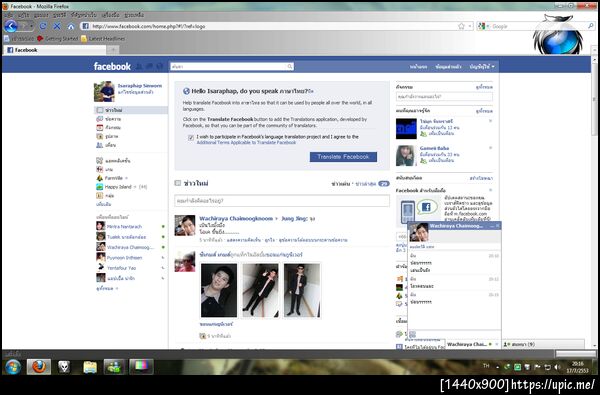The image size is (600, 395).
Task: Click the Translate Facebook button
Action: 343,157
